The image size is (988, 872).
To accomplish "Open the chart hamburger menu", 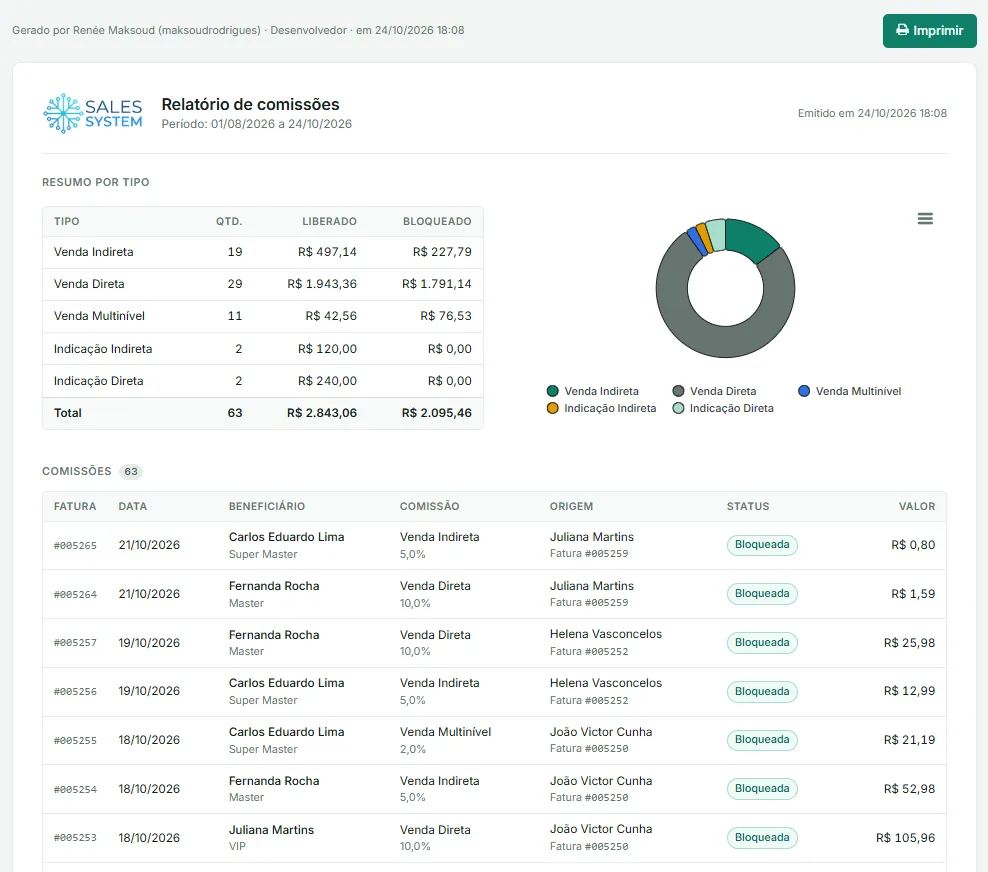I will pyautogui.click(x=925, y=219).
